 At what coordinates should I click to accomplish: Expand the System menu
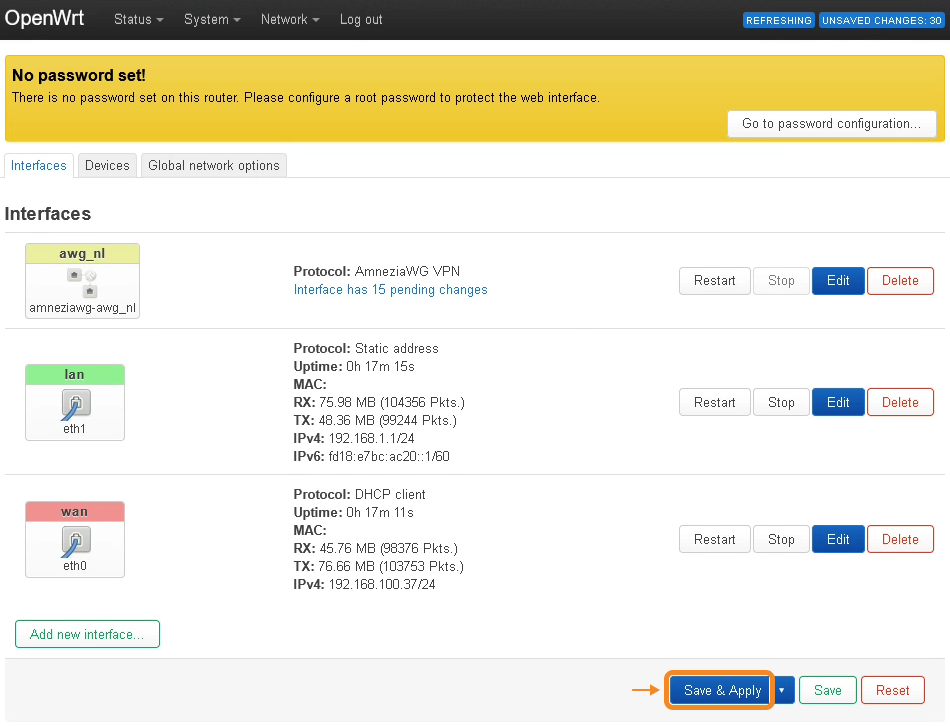212,20
